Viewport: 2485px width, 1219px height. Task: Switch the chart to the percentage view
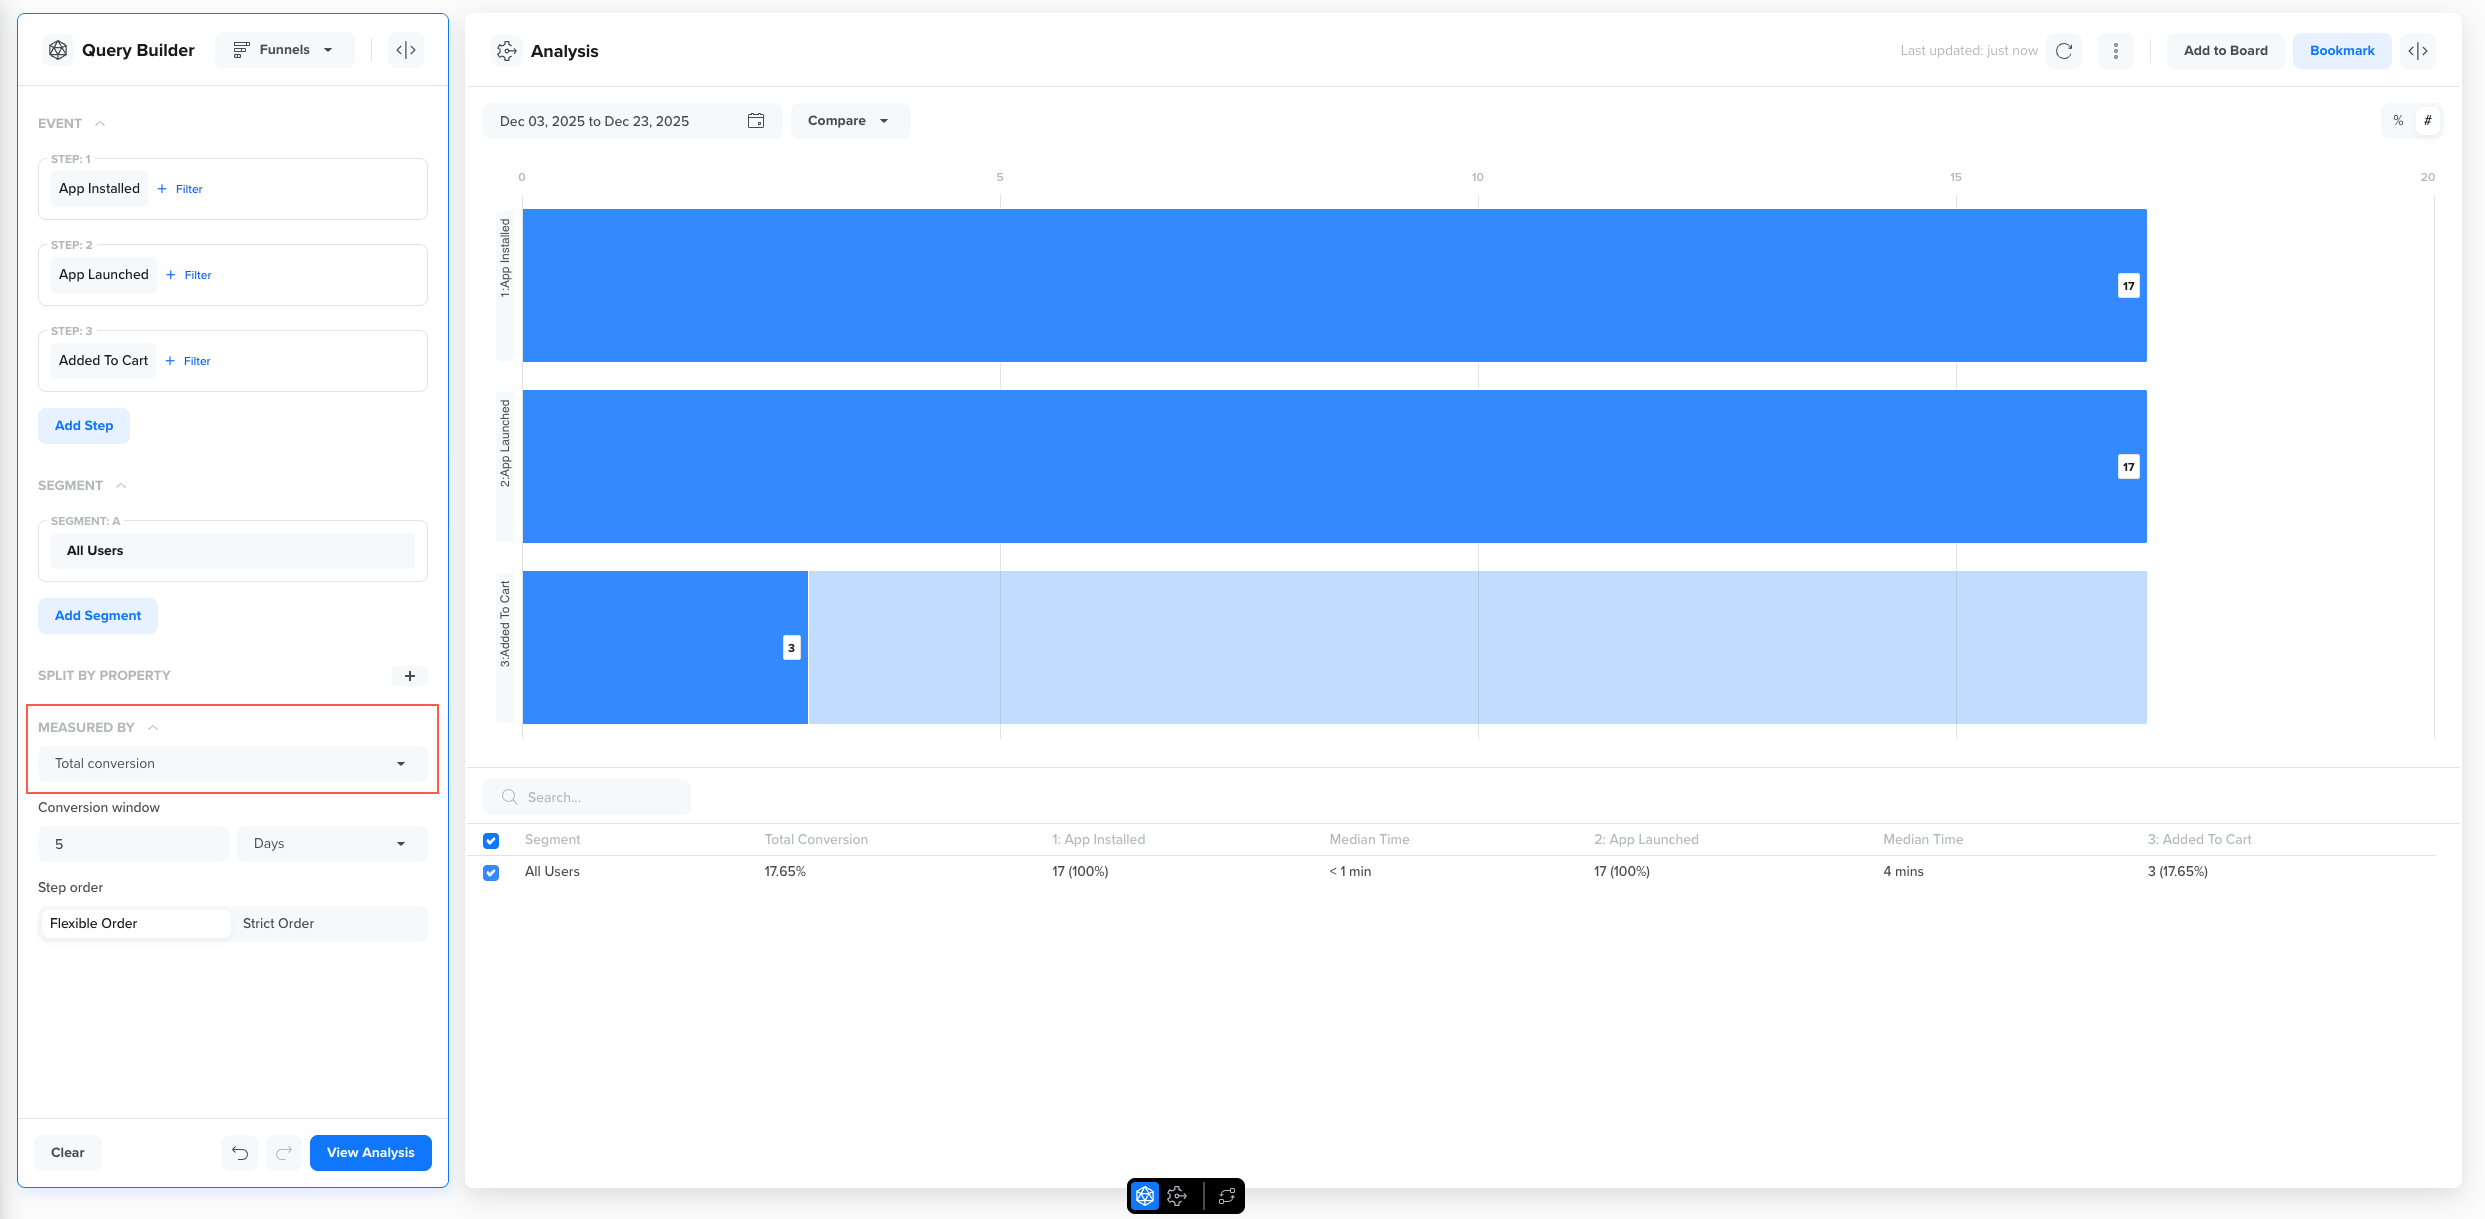pyautogui.click(x=2398, y=121)
